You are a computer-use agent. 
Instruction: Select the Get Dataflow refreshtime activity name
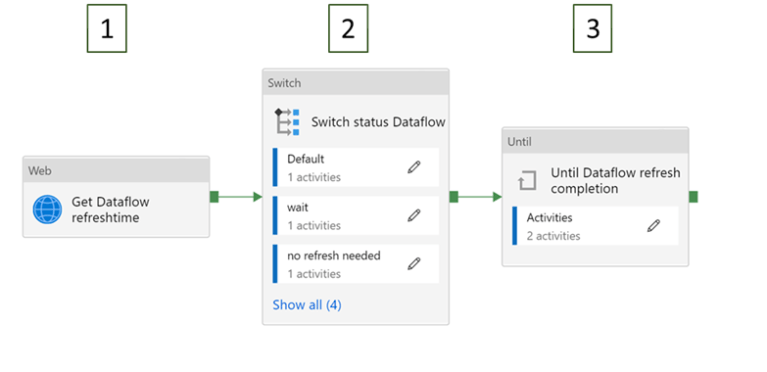coord(111,209)
